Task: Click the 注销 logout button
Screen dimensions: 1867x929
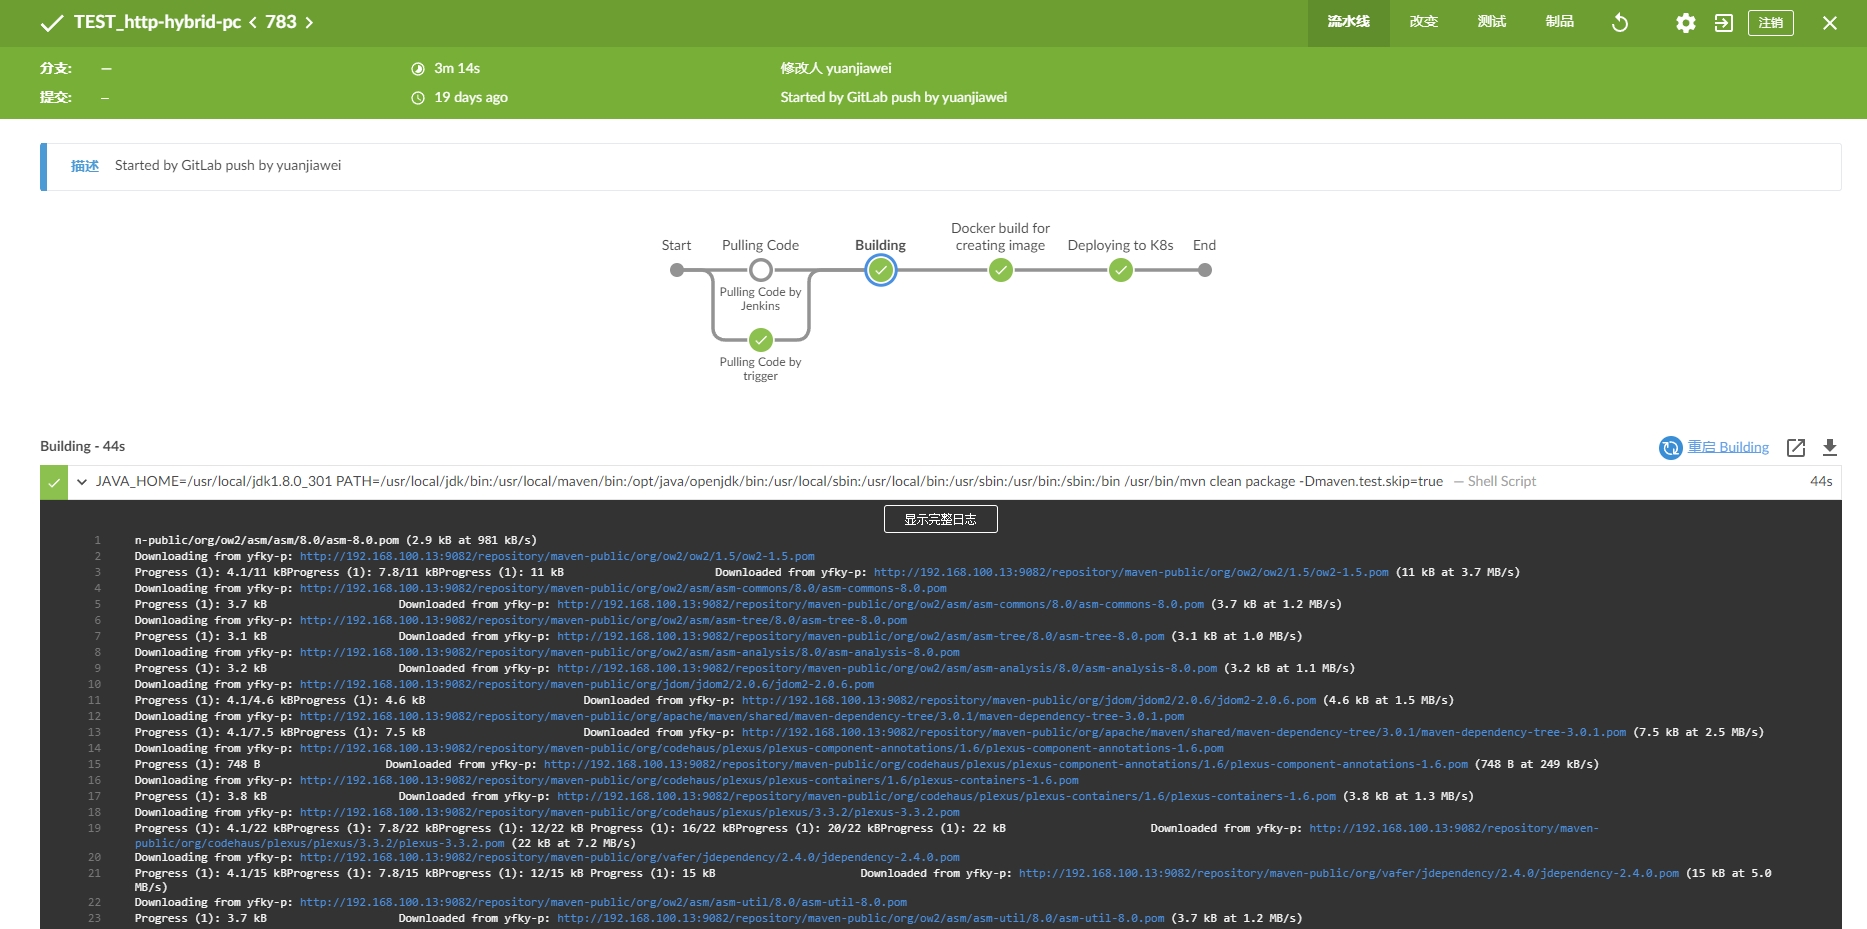Action: tap(1771, 23)
